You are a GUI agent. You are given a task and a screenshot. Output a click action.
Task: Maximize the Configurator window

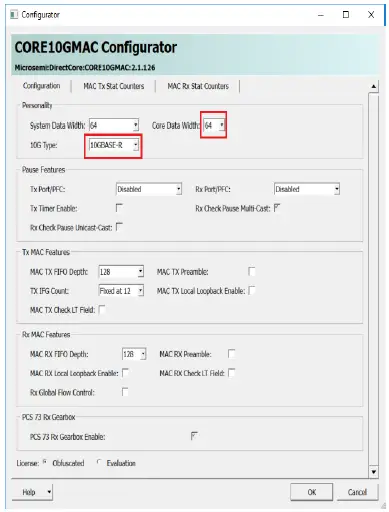click(346, 15)
